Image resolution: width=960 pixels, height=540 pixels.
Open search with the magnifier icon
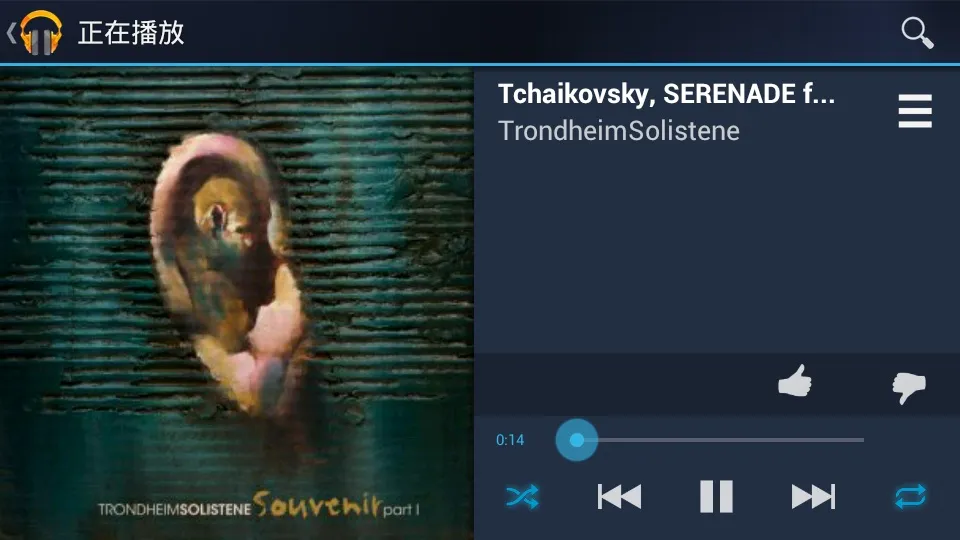click(x=917, y=32)
